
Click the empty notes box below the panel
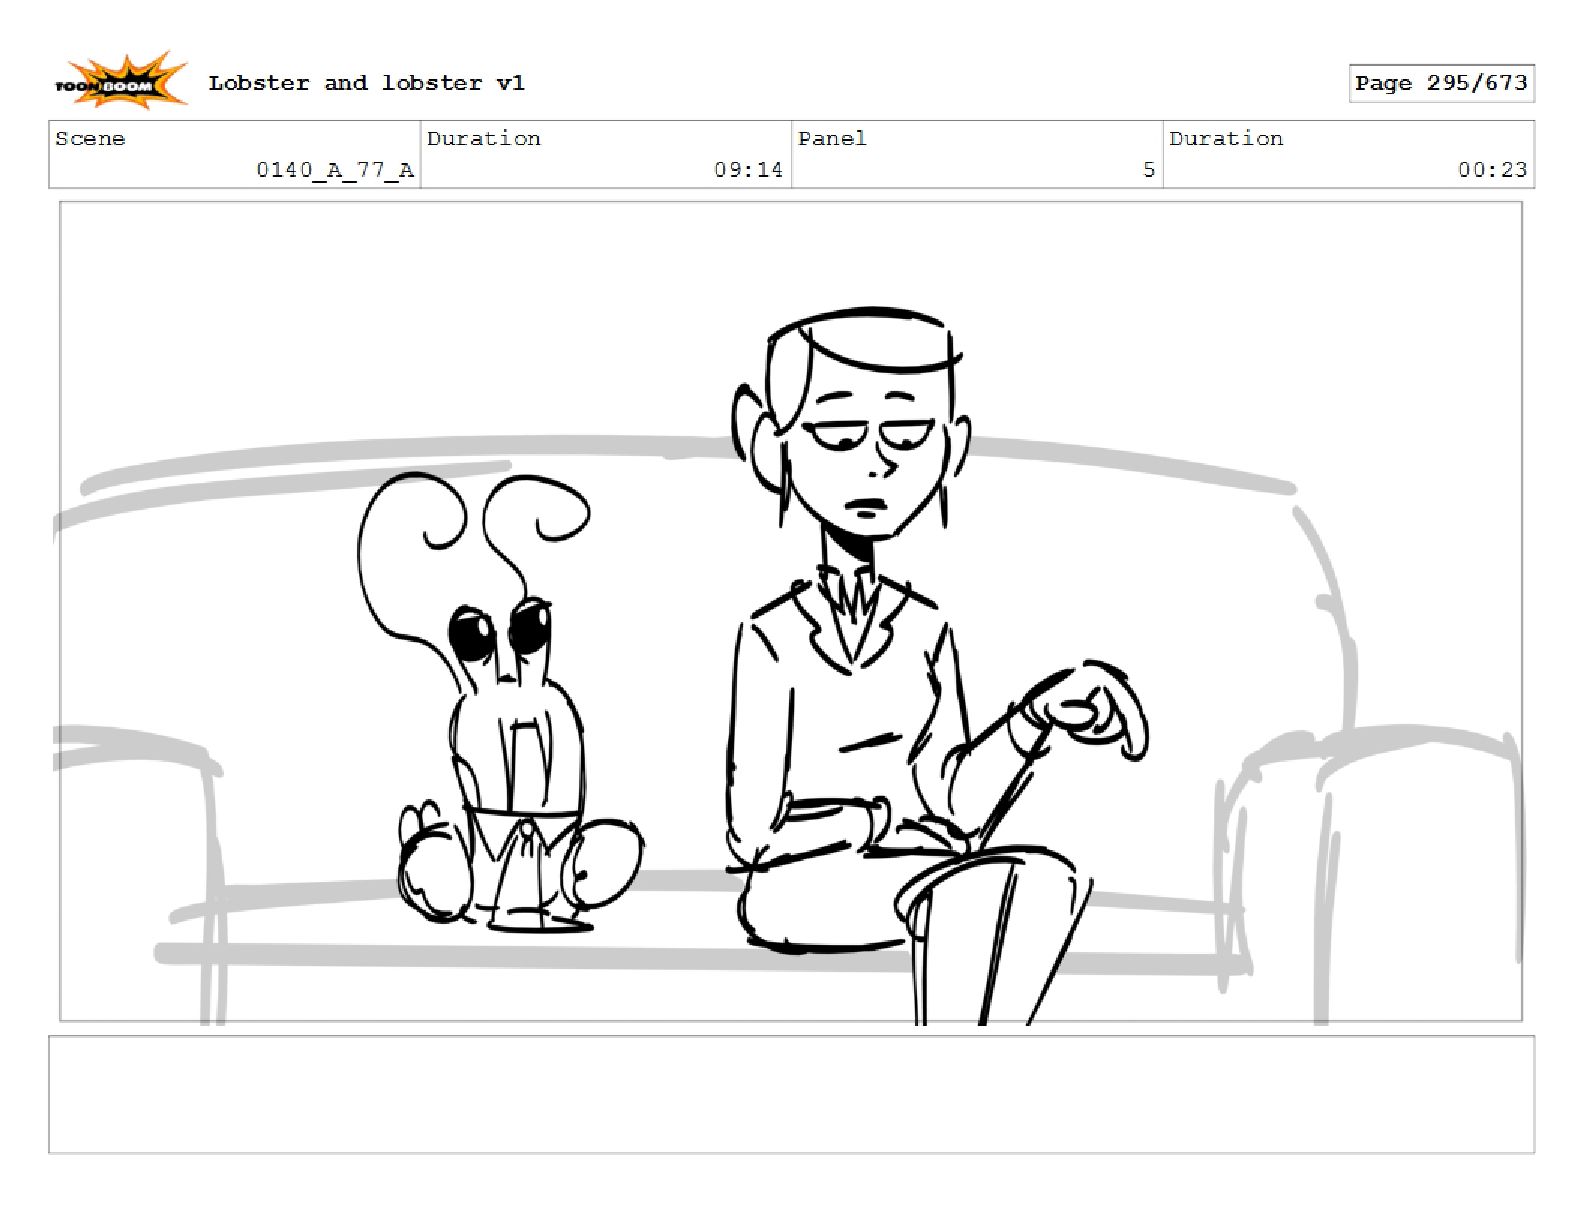[x=791, y=1094]
